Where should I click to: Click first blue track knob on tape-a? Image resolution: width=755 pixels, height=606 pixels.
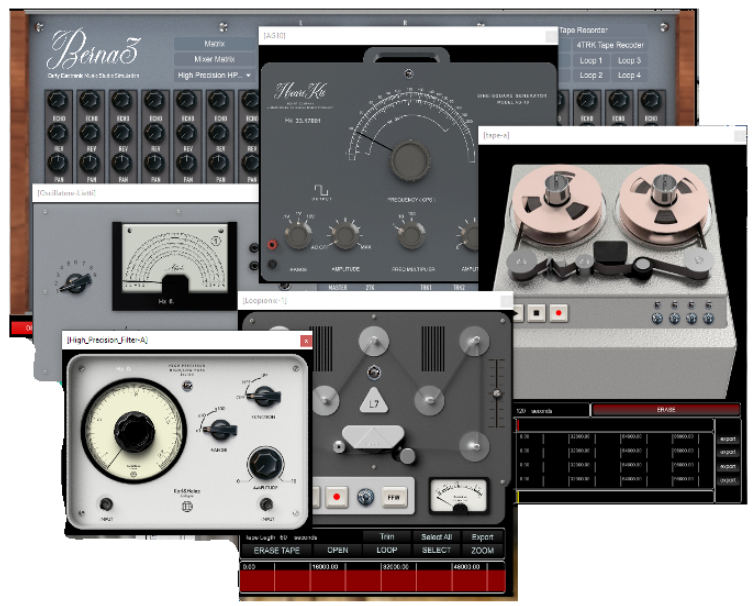click(x=657, y=318)
